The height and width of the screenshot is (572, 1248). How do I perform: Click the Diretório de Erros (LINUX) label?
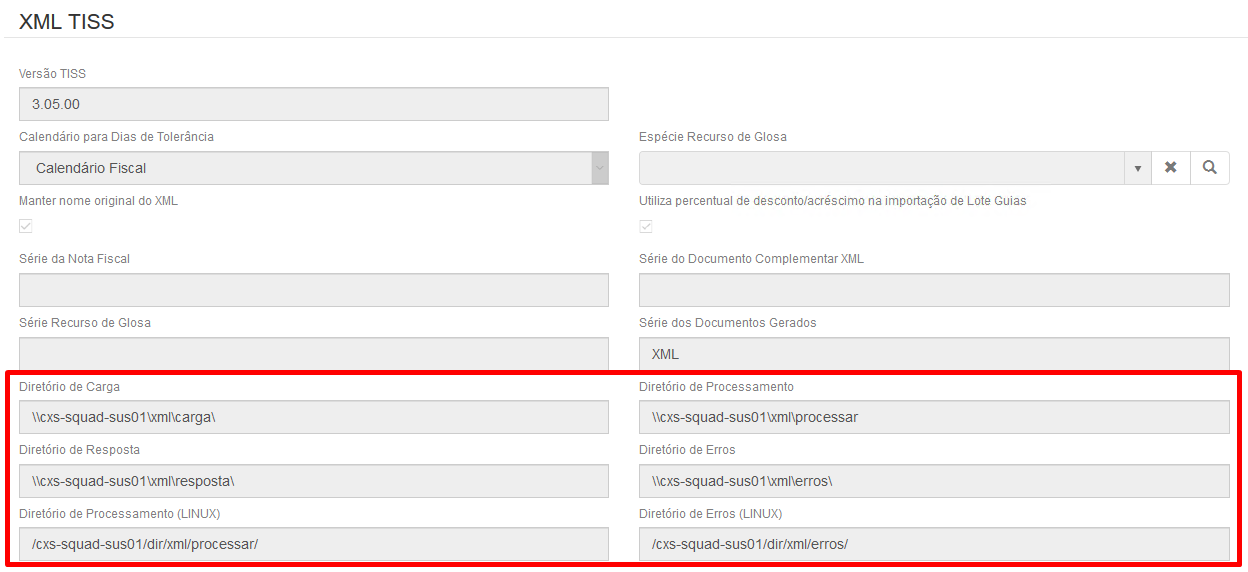click(x=710, y=514)
